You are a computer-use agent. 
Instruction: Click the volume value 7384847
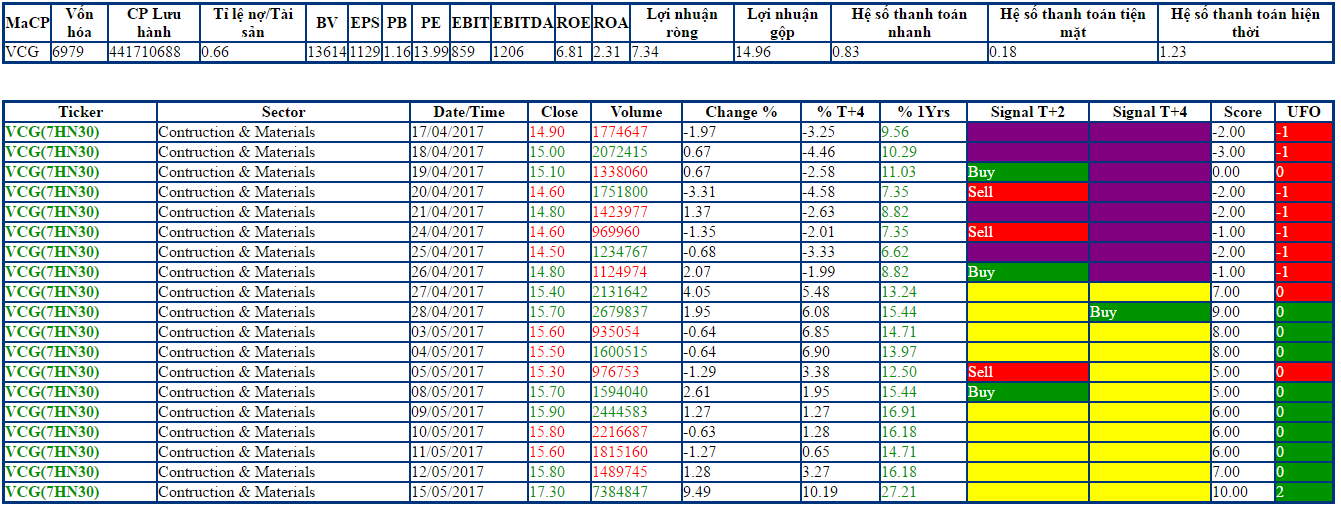click(620, 492)
